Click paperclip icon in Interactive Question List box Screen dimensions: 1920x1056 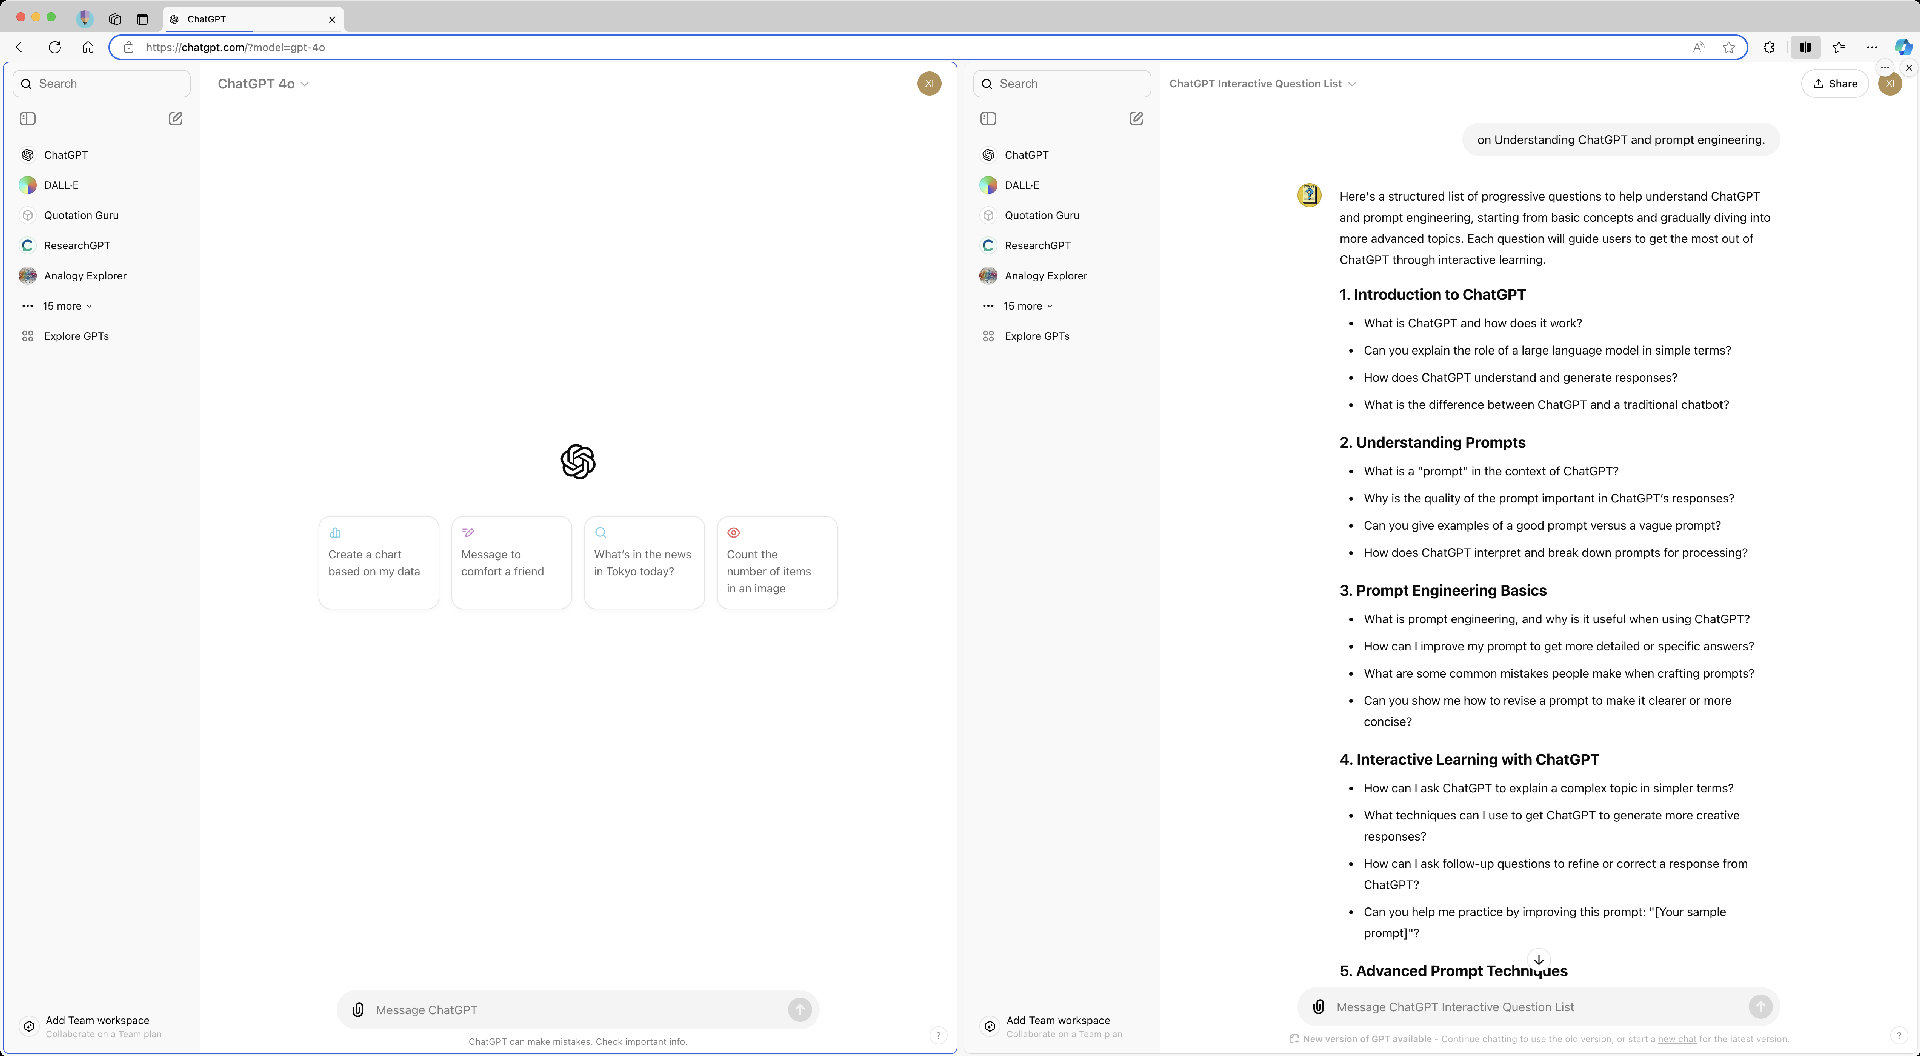tap(1318, 1007)
